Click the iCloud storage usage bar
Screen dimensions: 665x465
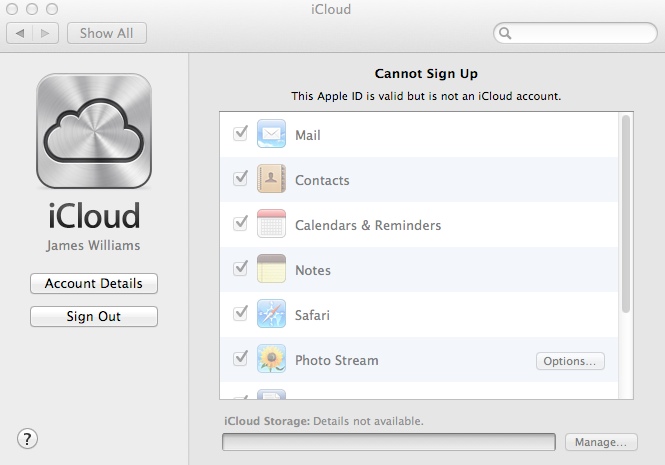(x=389, y=442)
